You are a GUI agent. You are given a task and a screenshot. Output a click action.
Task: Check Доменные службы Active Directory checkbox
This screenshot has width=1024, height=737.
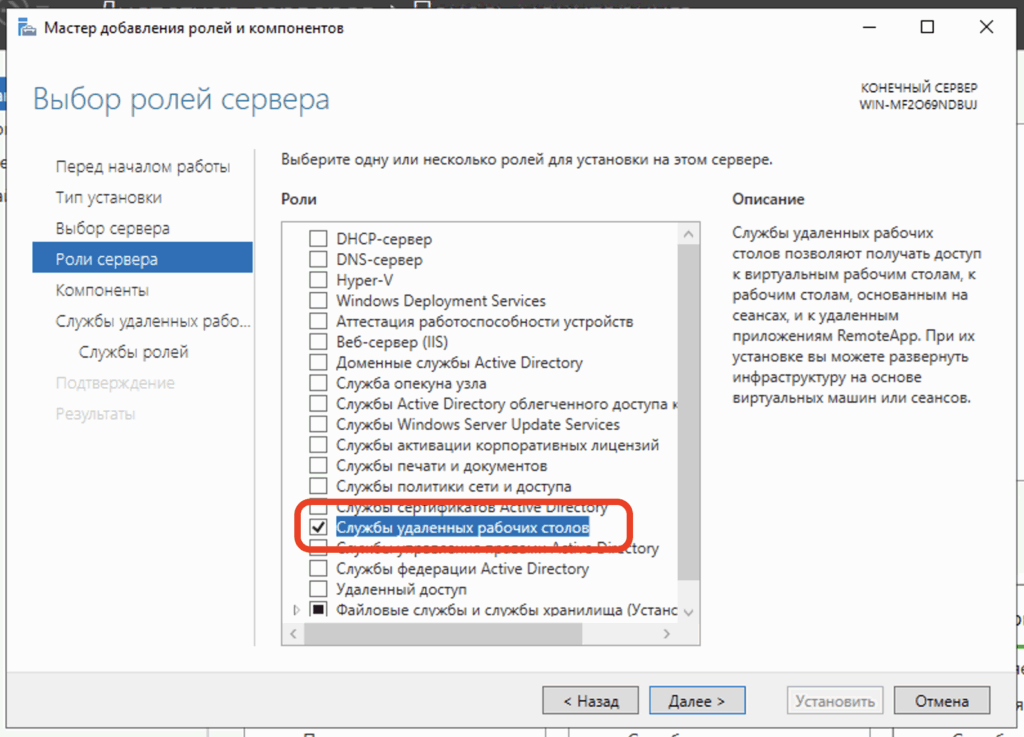tap(318, 363)
